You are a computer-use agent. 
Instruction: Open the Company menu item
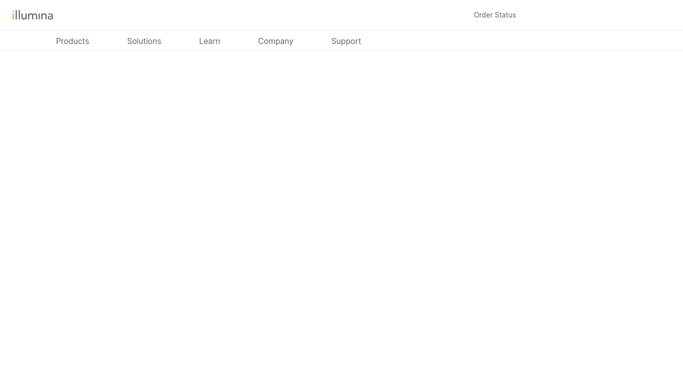click(275, 41)
